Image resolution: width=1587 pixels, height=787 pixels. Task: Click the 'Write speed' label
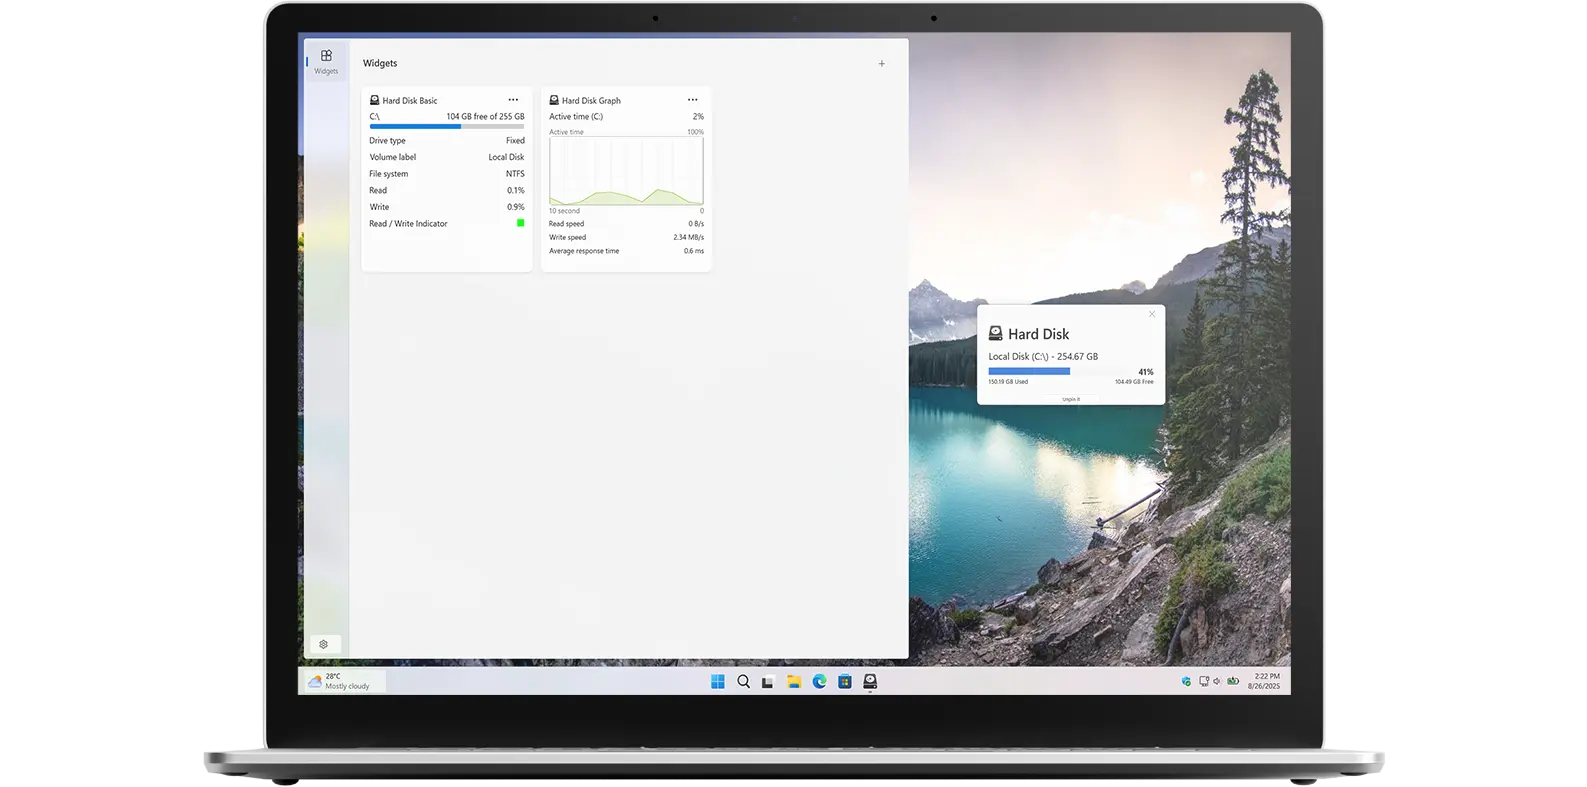pos(567,238)
